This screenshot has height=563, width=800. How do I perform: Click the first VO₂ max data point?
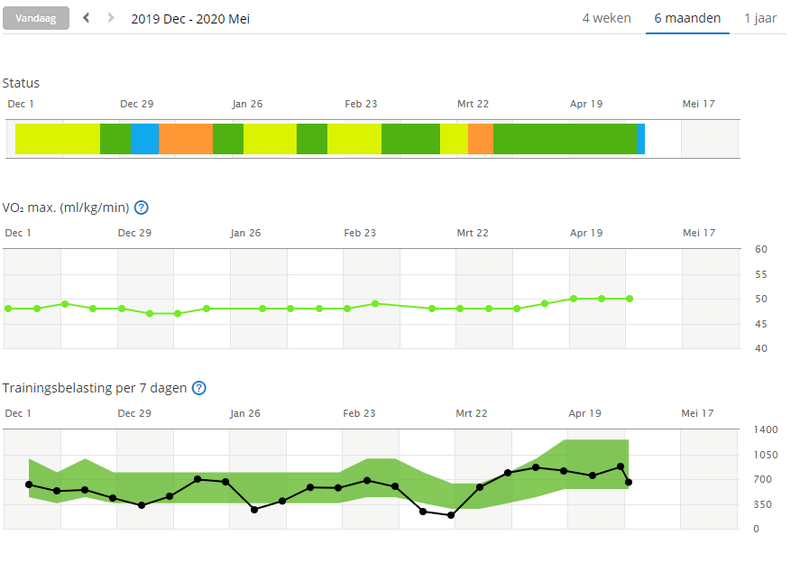pos(9,308)
